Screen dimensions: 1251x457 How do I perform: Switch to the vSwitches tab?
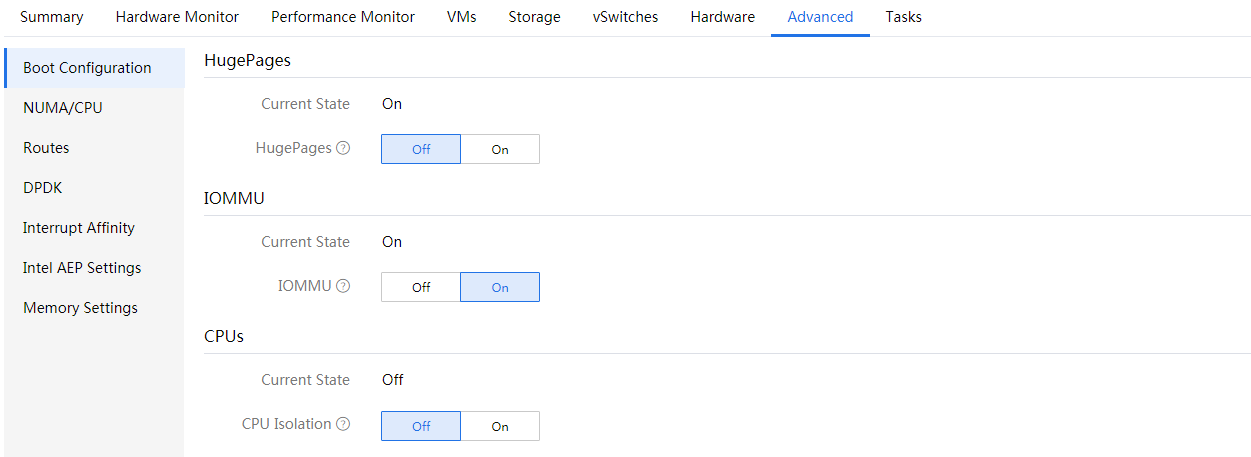point(625,17)
